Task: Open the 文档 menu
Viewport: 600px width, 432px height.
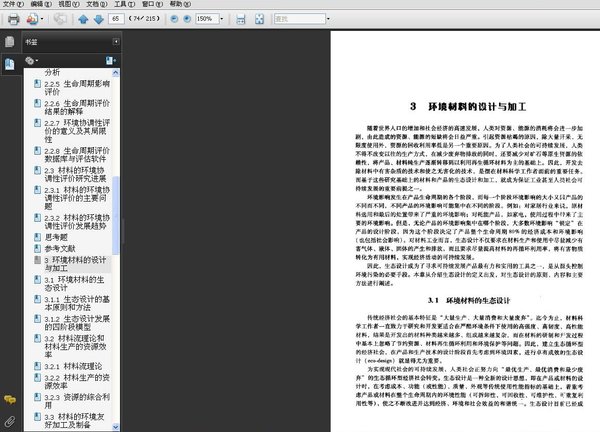Action: tap(97, 4)
